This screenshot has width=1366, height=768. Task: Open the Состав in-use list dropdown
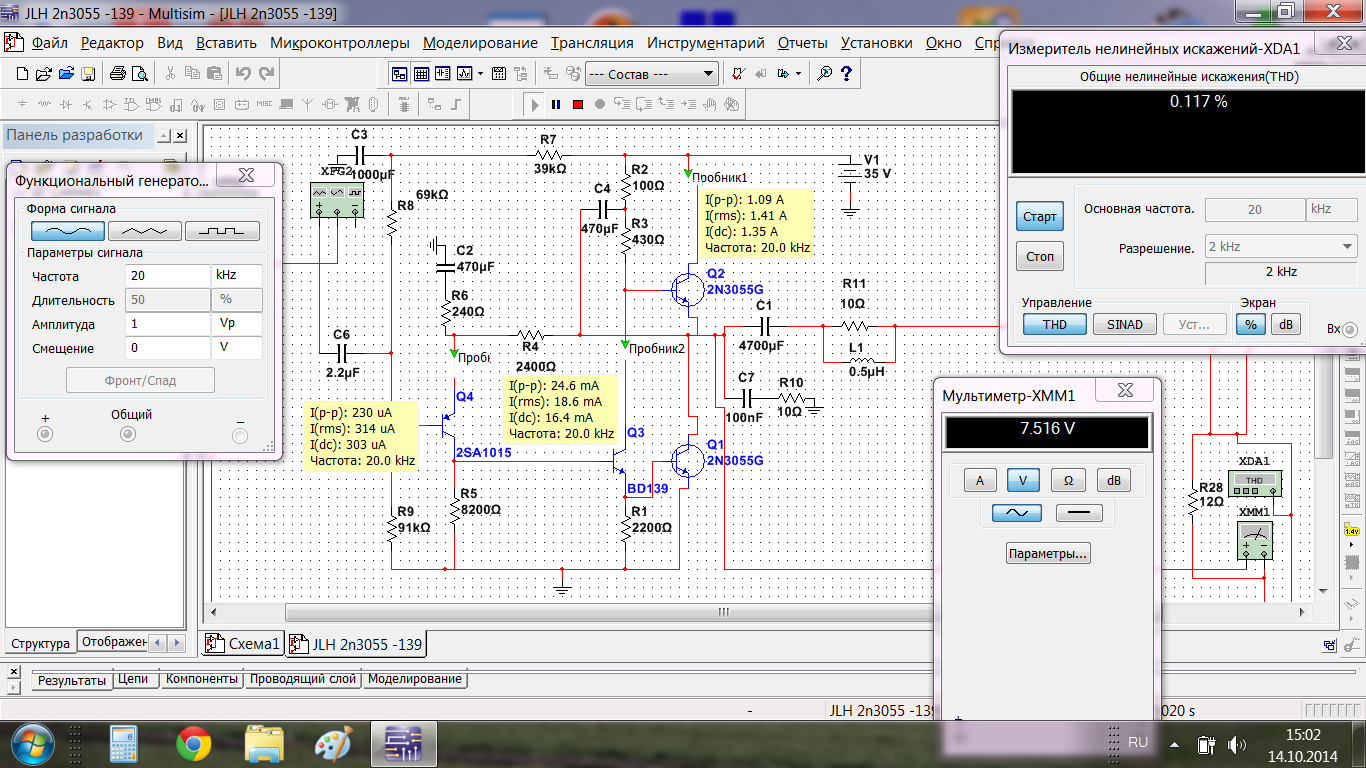click(x=651, y=74)
